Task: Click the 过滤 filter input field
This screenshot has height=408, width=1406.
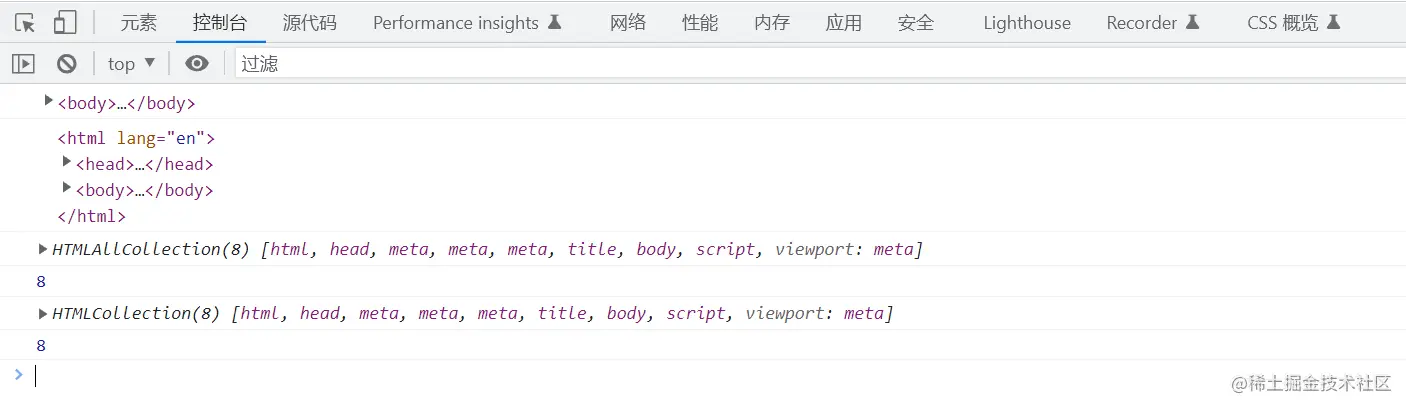Action: pyautogui.click(x=820, y=64)
